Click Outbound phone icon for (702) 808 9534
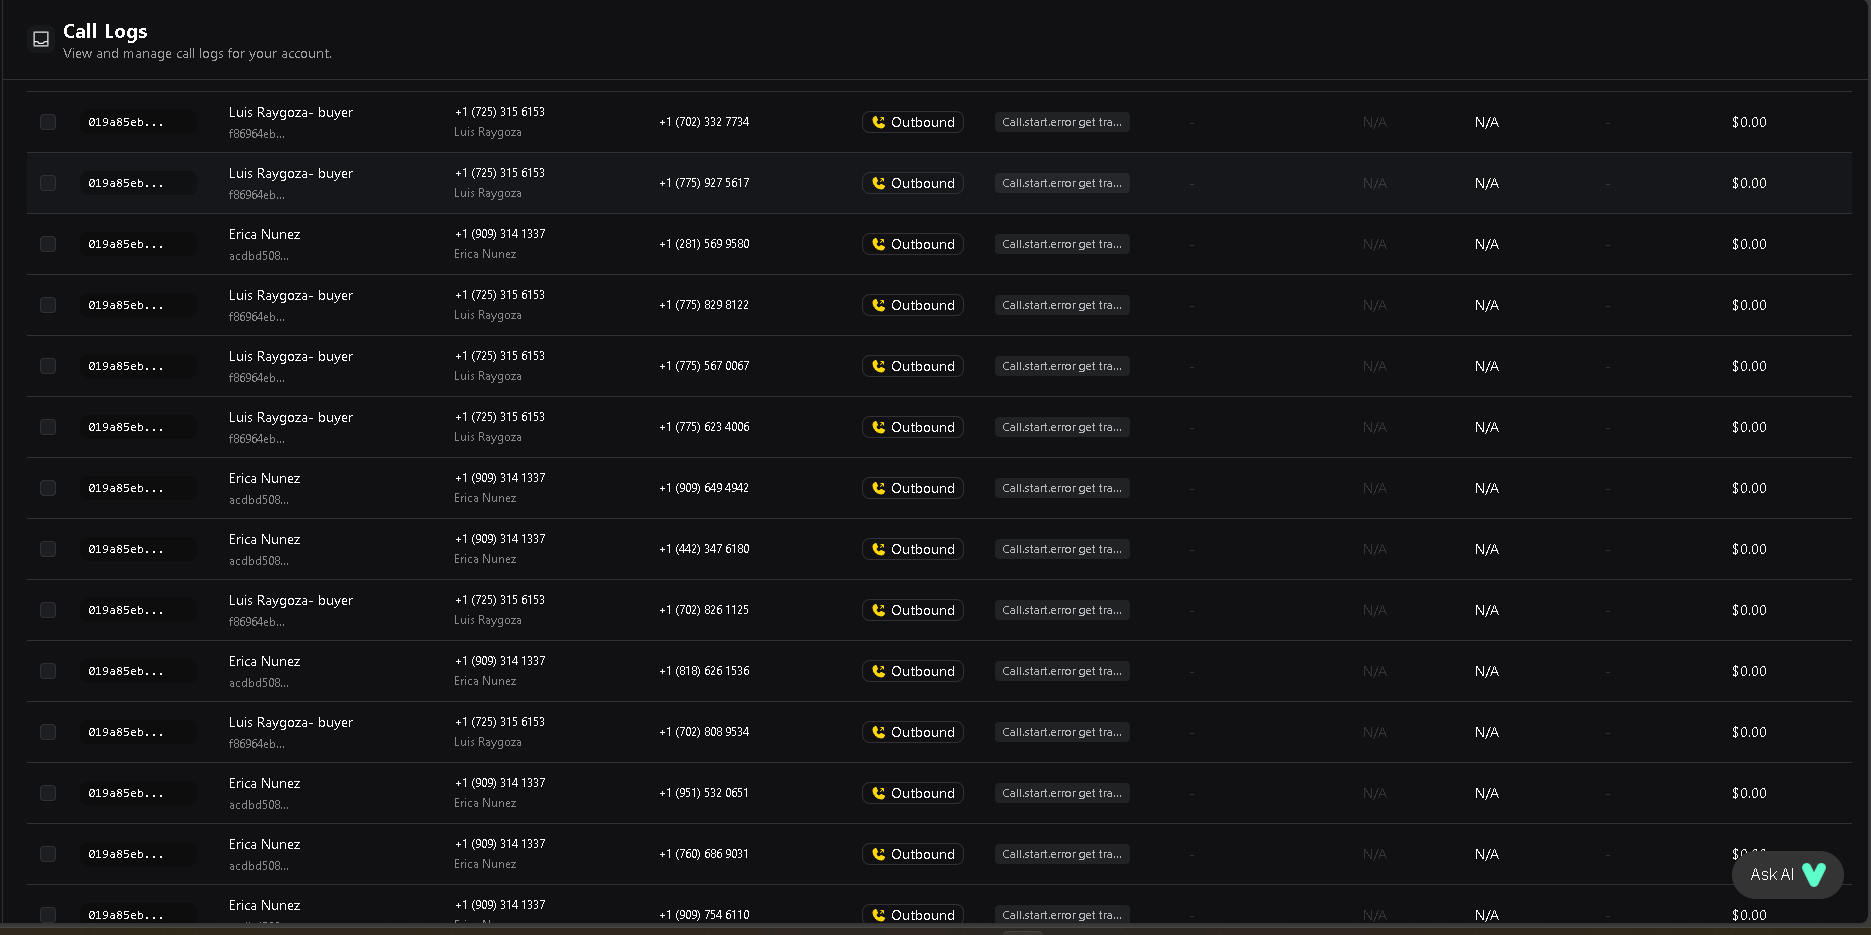Screen dimensions: 1871x935 point(879,732)
